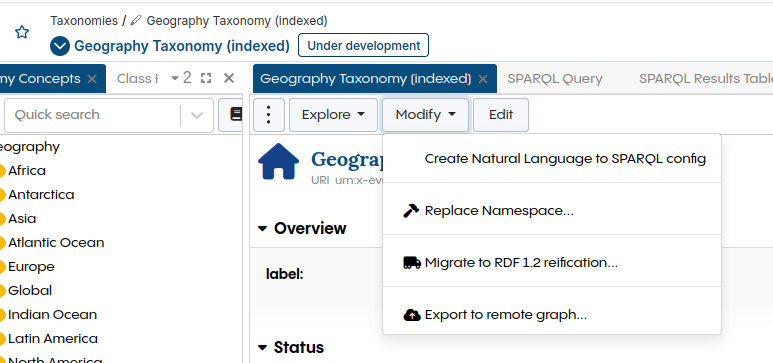Screen dimensions: 773x363
Task: Select Migrate to RDF 1.2 reification...
Action: [x=552, y=263]
